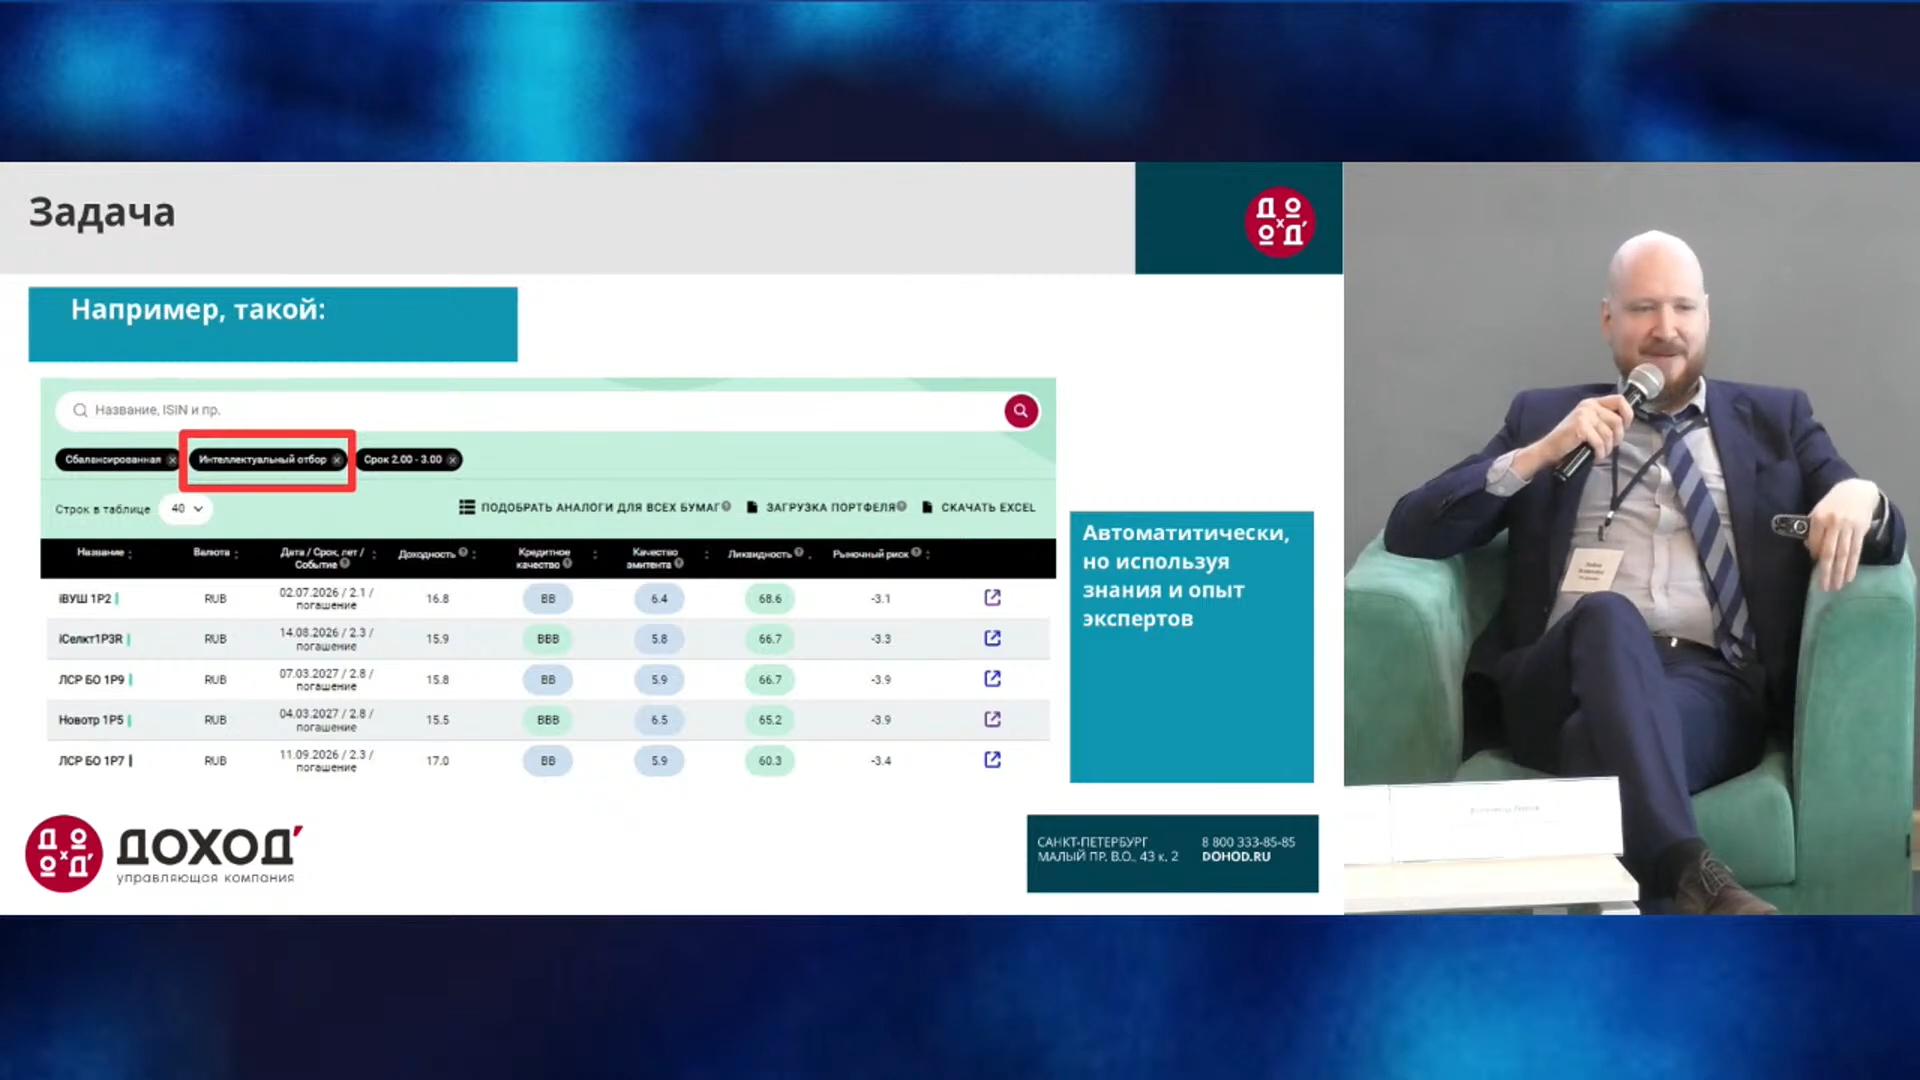Remove the Срок 2.00 - 3.00 filter
Image resolution: width=1920 pixels, height=1080 pixels.
[x=452, y=460]
